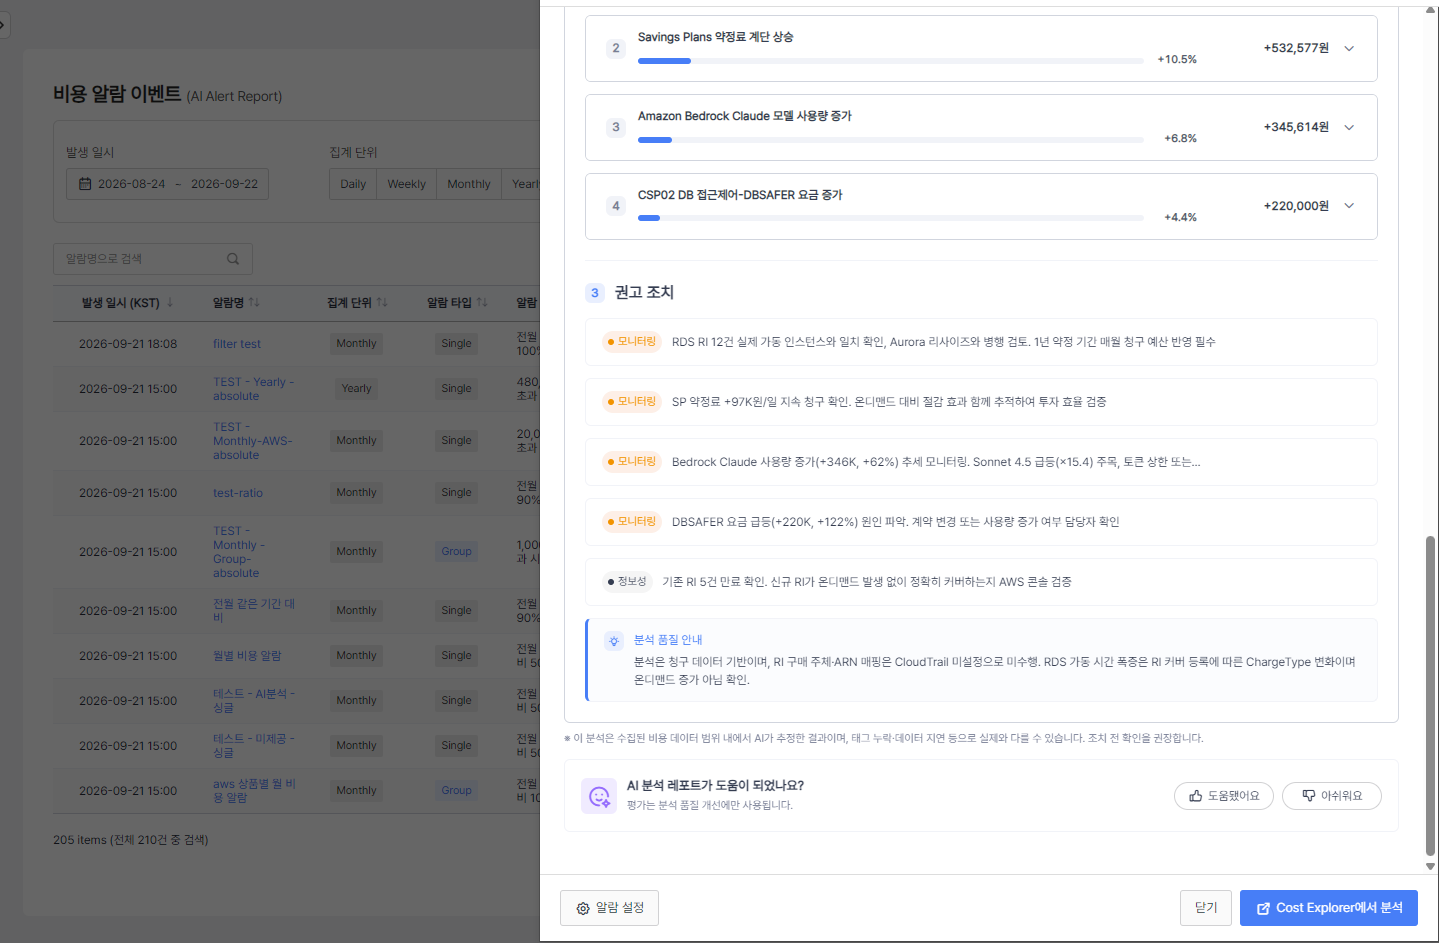Sort the 알람 타입 column
Image resolution: width=1439 pixels, height=943 pixels.
[482, 302]
